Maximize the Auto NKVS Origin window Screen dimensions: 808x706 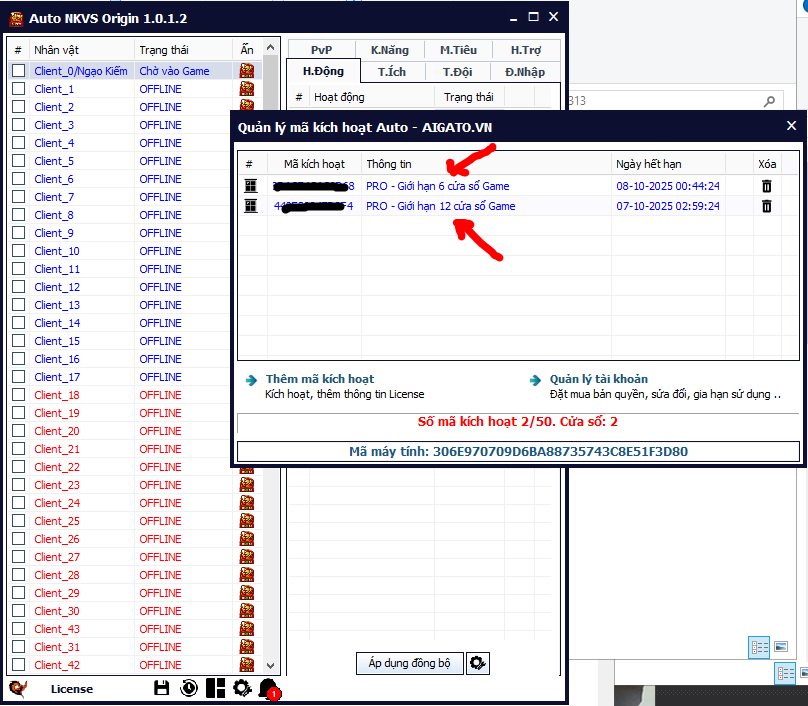click(x=533, y=17)
